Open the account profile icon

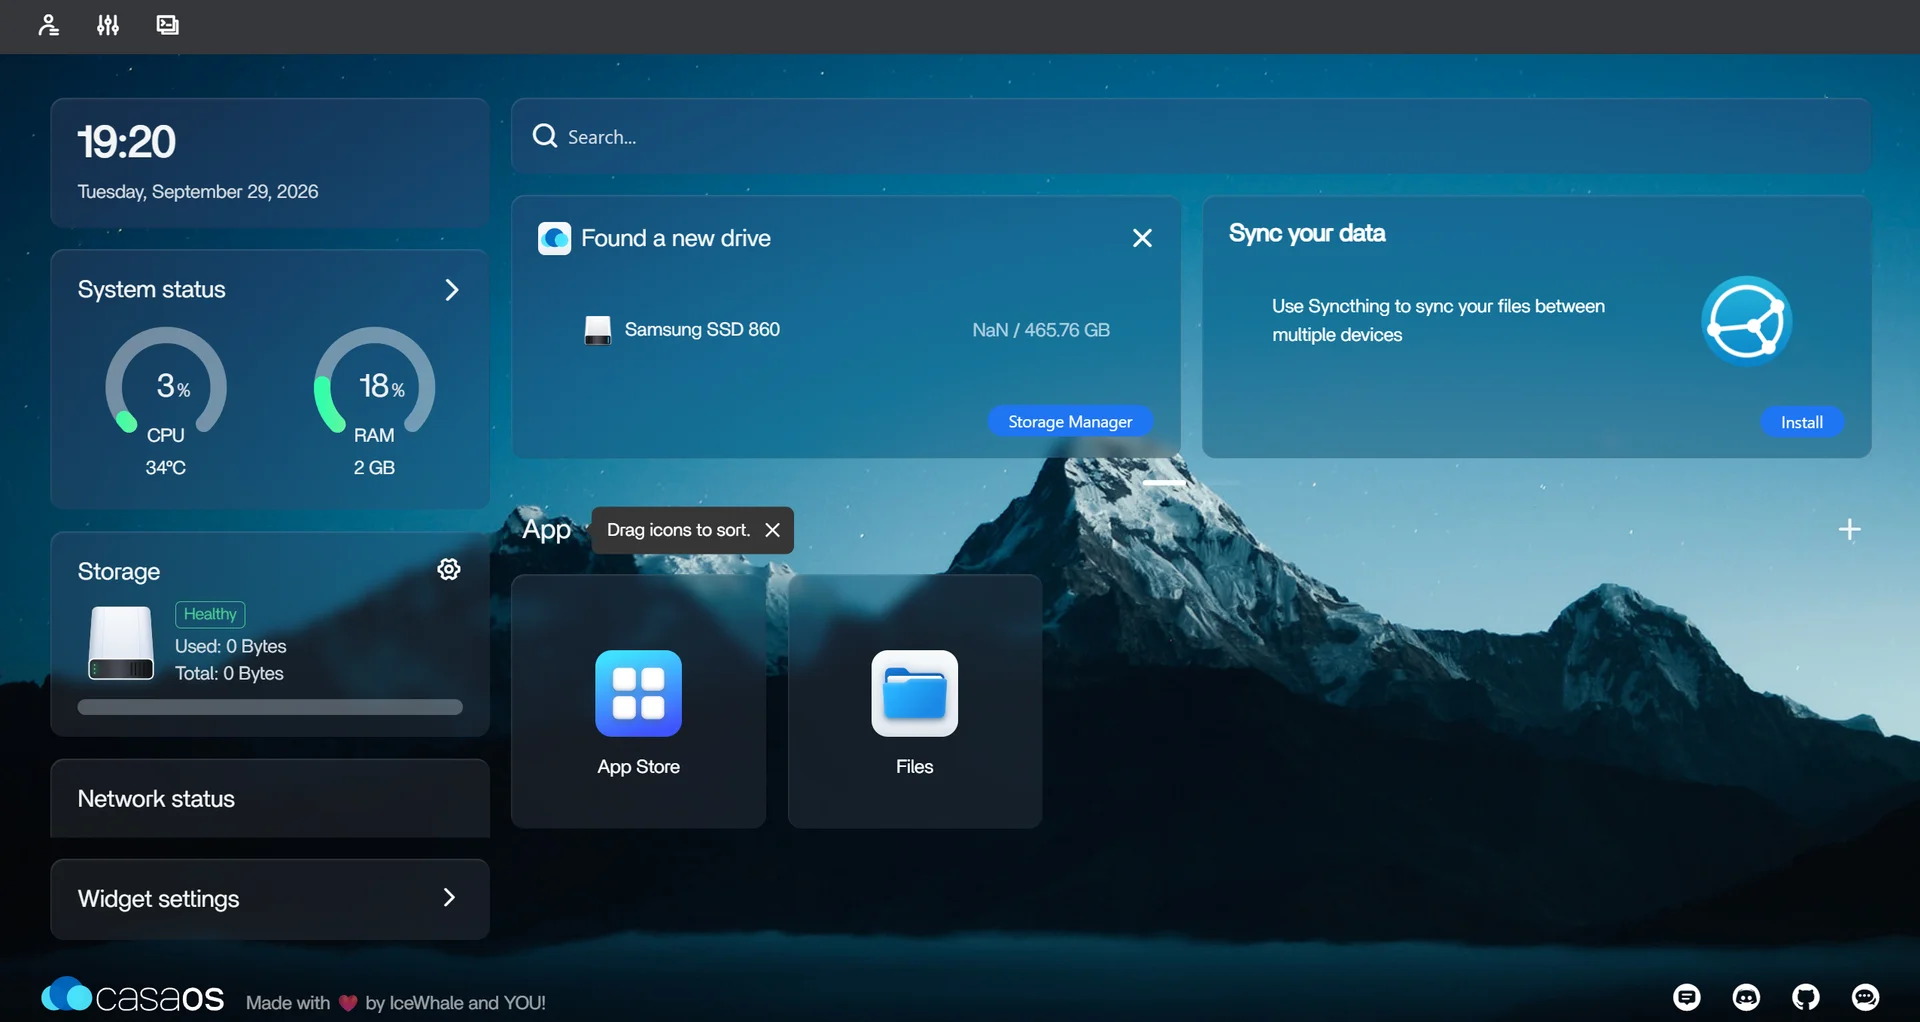tap(48, 25)
